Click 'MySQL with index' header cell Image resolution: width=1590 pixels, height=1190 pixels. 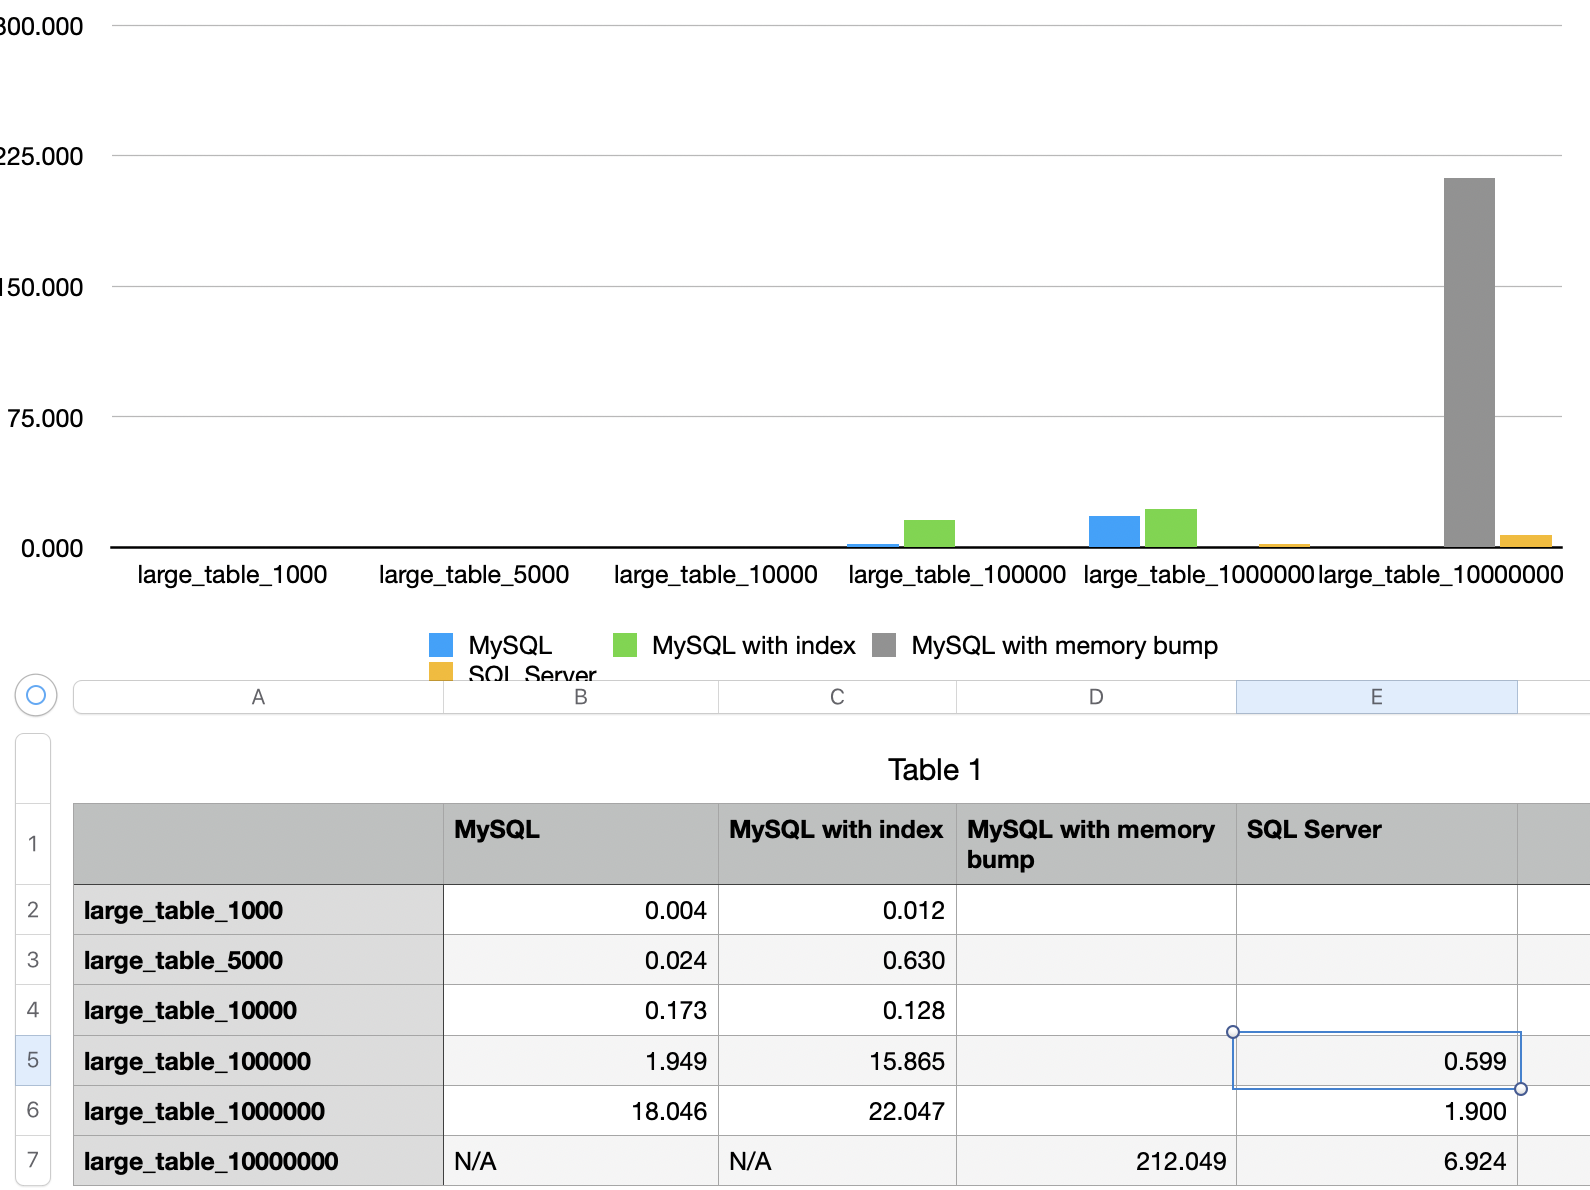click(838, 844)
